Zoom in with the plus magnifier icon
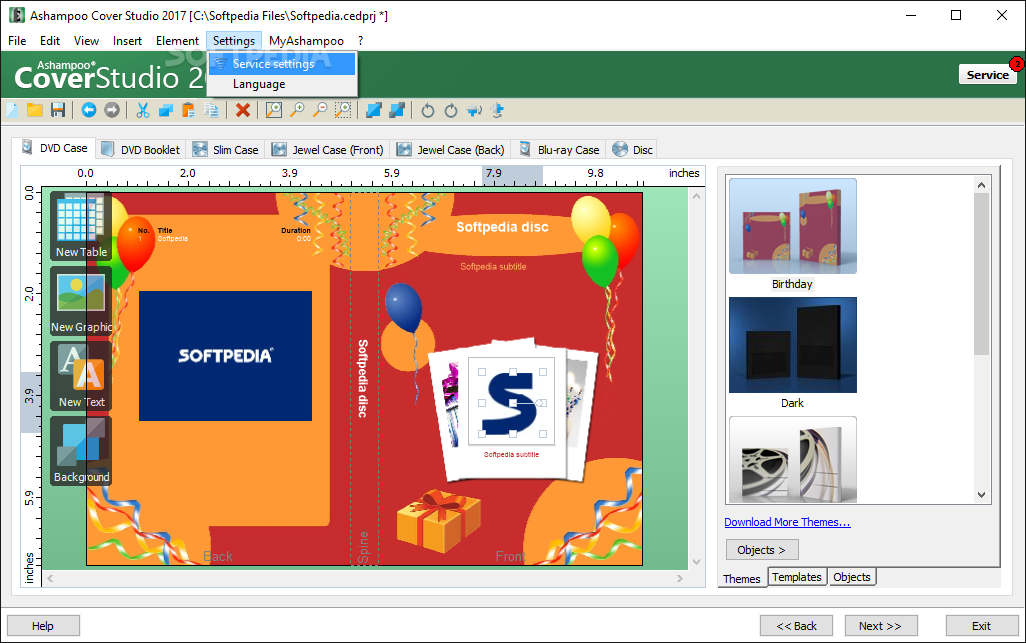Viewport: 1026px width, 643px height. 297,110
